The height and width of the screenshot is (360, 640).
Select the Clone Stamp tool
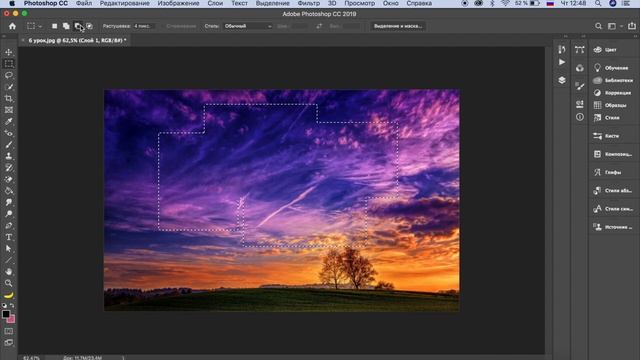click(9, 156)
